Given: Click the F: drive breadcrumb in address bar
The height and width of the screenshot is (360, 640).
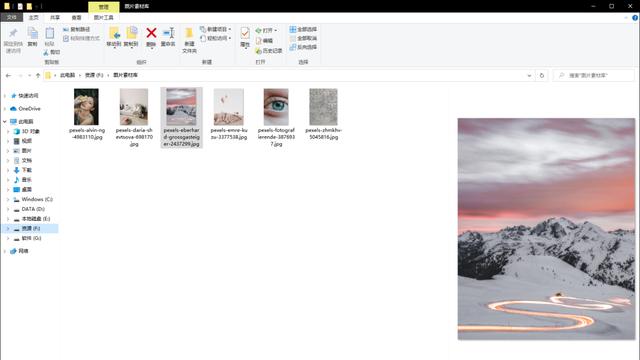Looking at the screenshot, I should [94, 76].
